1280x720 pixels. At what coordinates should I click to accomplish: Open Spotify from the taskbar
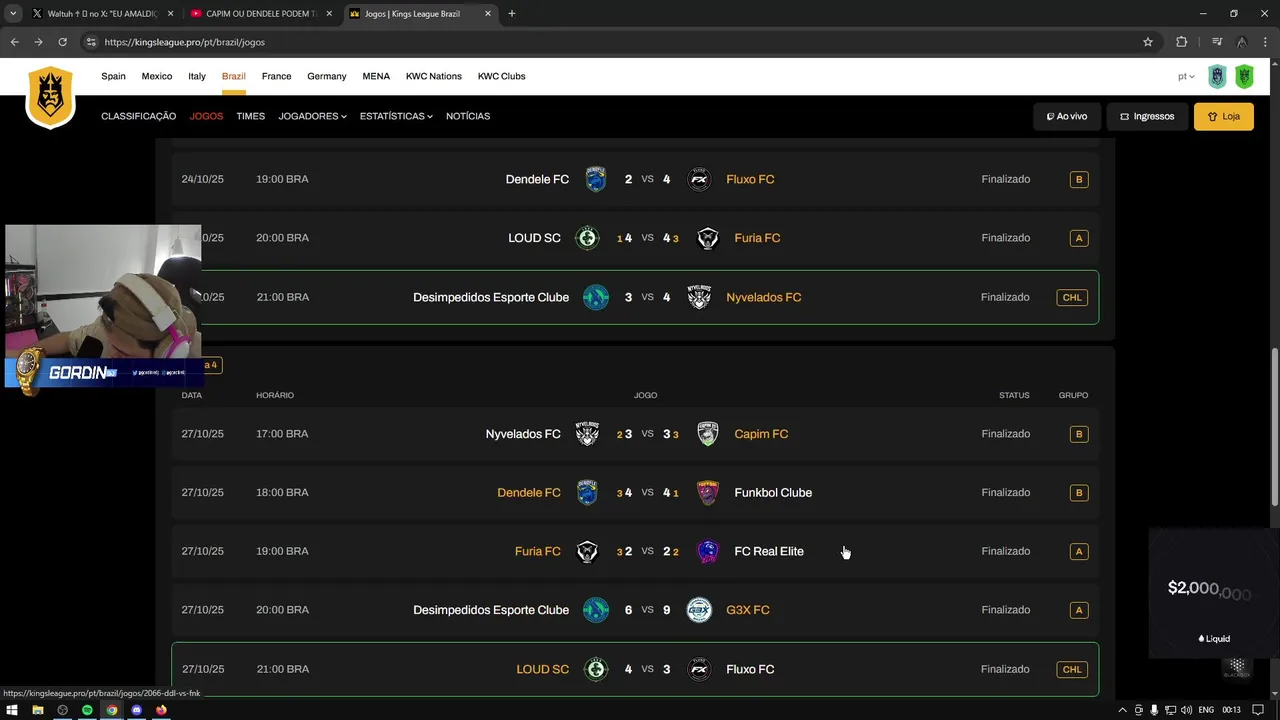[x=87, y=710]
